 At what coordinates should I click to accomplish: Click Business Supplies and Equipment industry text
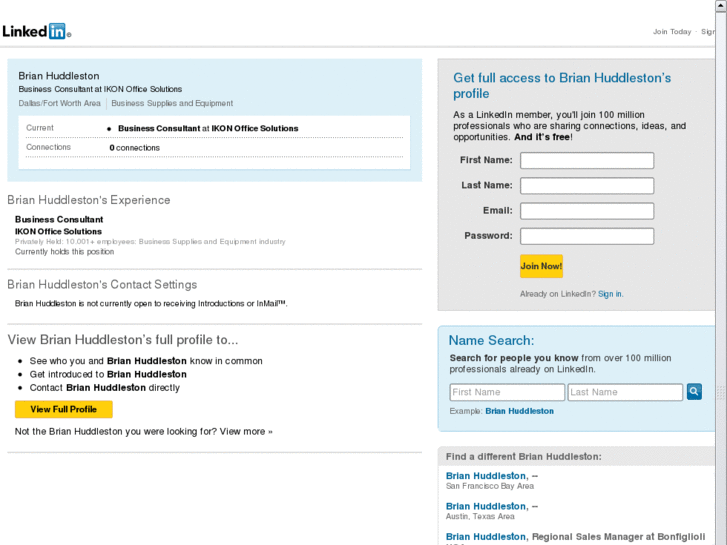(x=172, y=103)
